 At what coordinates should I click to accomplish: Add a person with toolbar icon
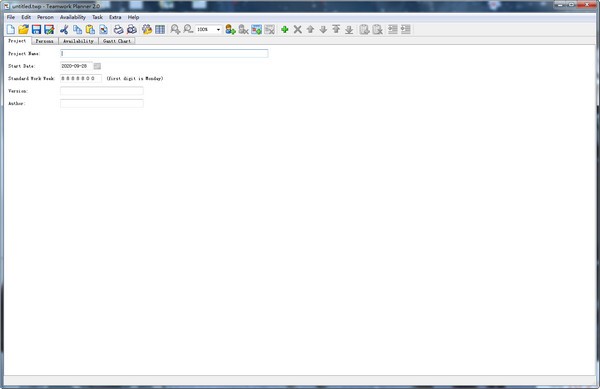[x=230, y=29]
